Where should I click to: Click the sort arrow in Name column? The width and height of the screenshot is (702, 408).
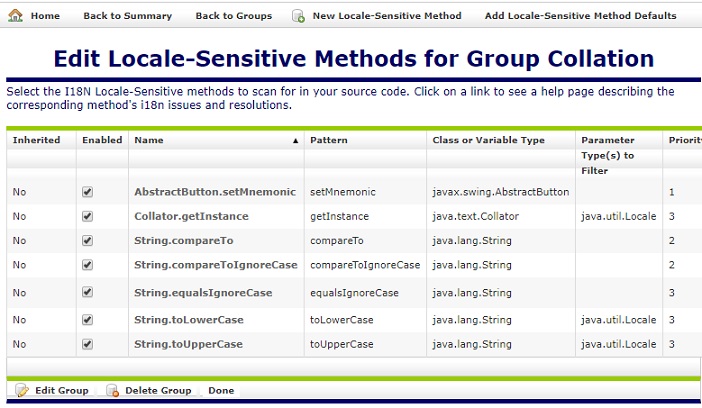click(295, 141)
